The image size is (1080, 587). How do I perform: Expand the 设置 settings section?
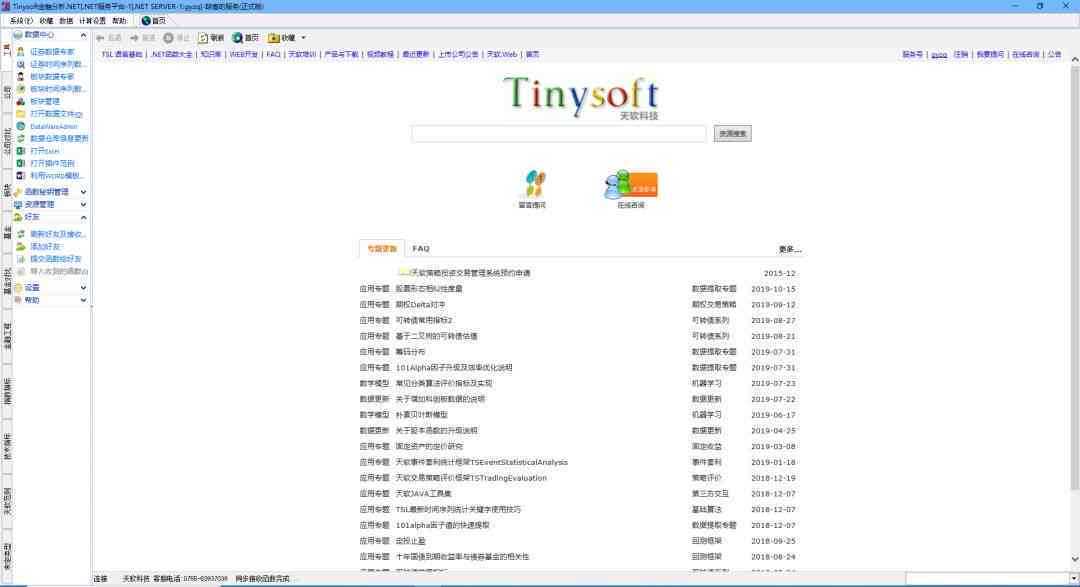(83, 288)
